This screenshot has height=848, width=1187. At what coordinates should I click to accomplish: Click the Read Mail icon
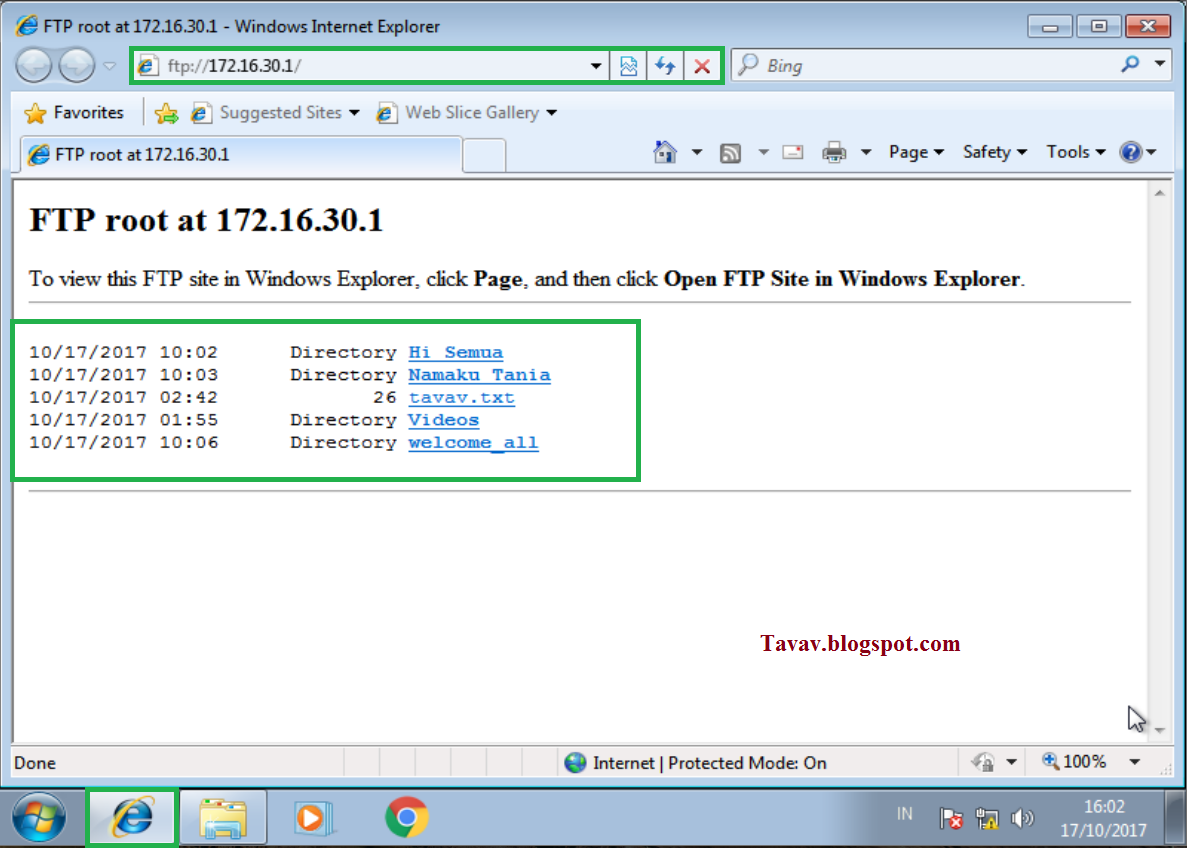[x=793, y=152]
